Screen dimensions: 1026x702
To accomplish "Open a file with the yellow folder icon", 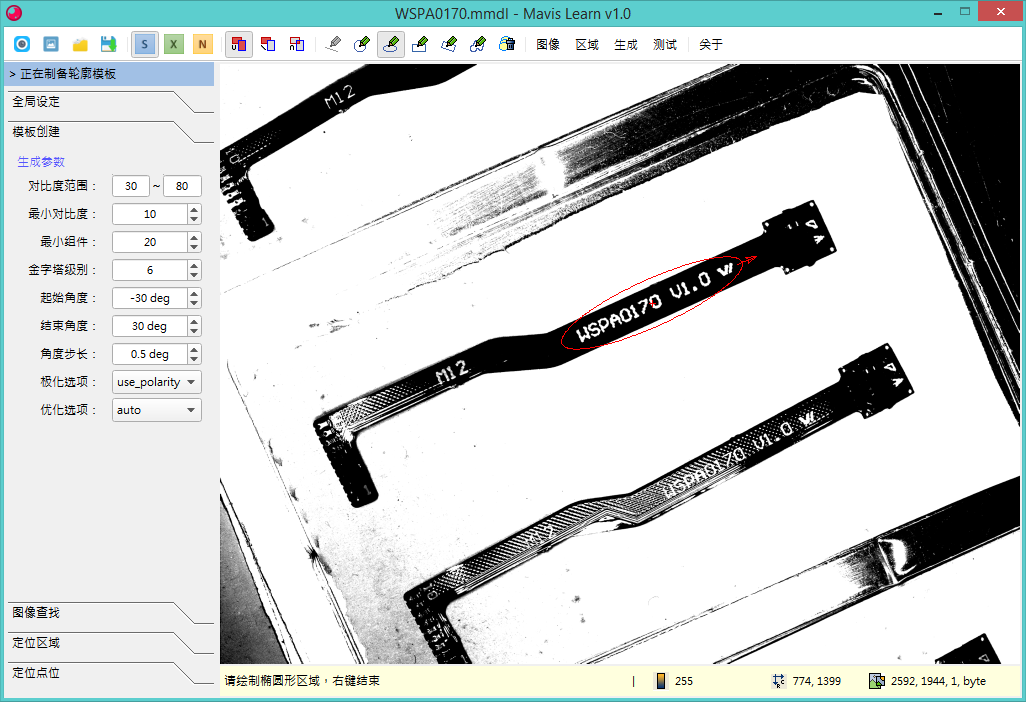I will click(80, 44).
